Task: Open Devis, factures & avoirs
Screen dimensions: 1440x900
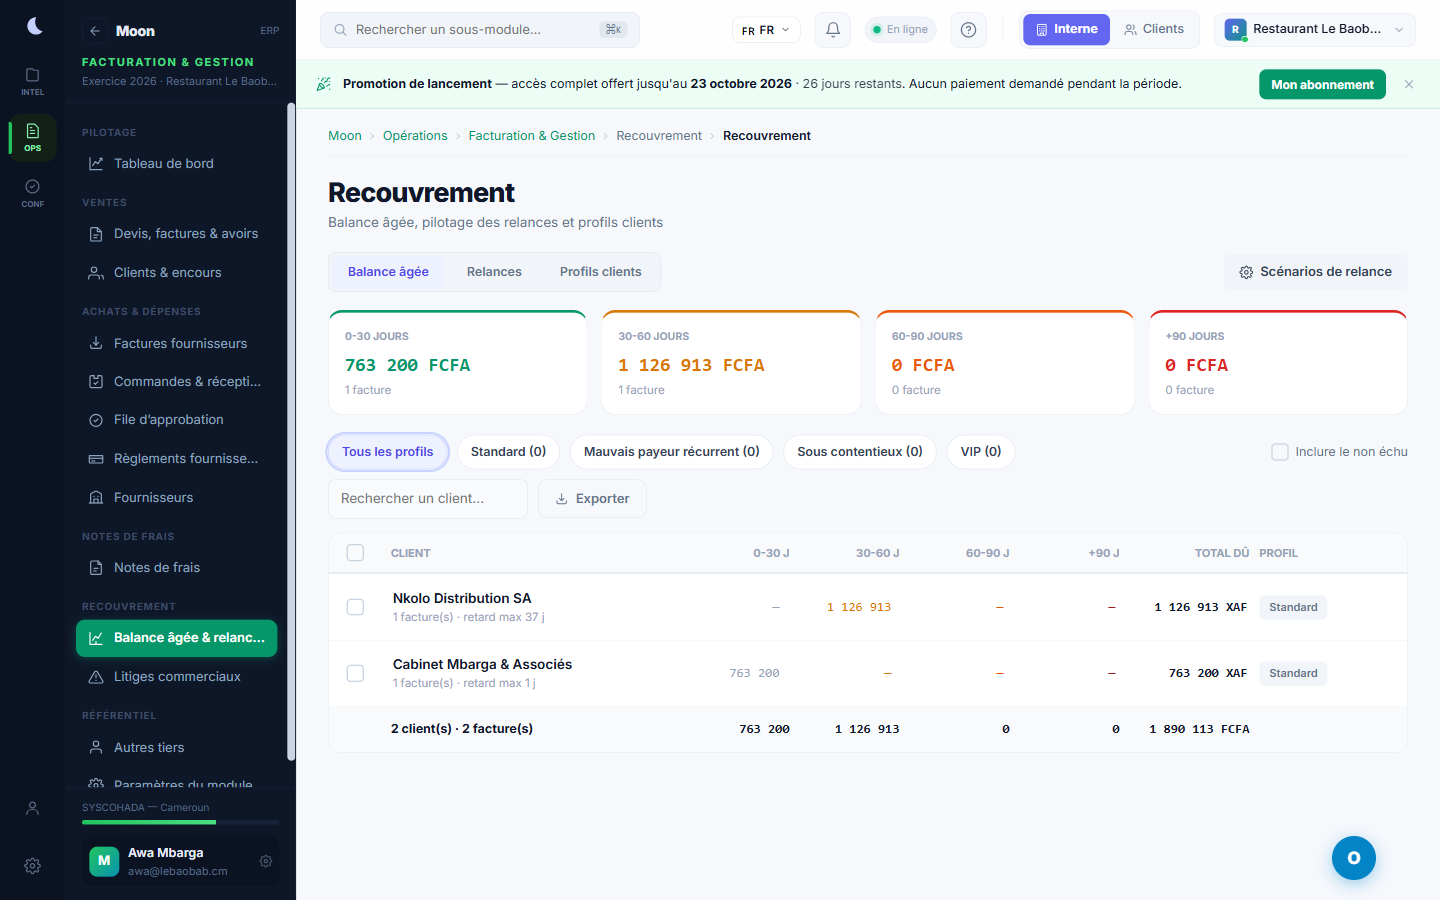Action: click(176, 234)
